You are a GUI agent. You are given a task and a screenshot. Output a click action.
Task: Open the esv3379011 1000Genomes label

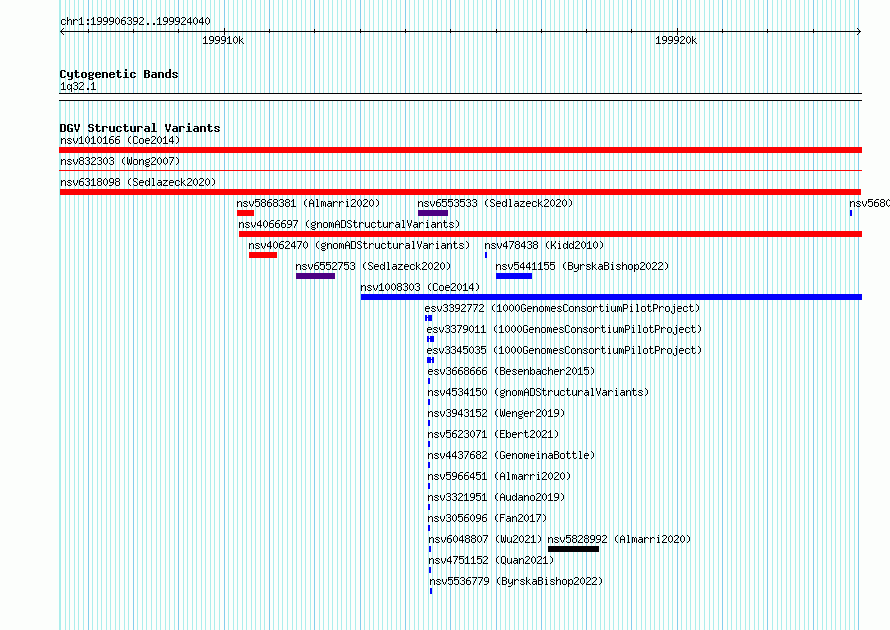564,329
